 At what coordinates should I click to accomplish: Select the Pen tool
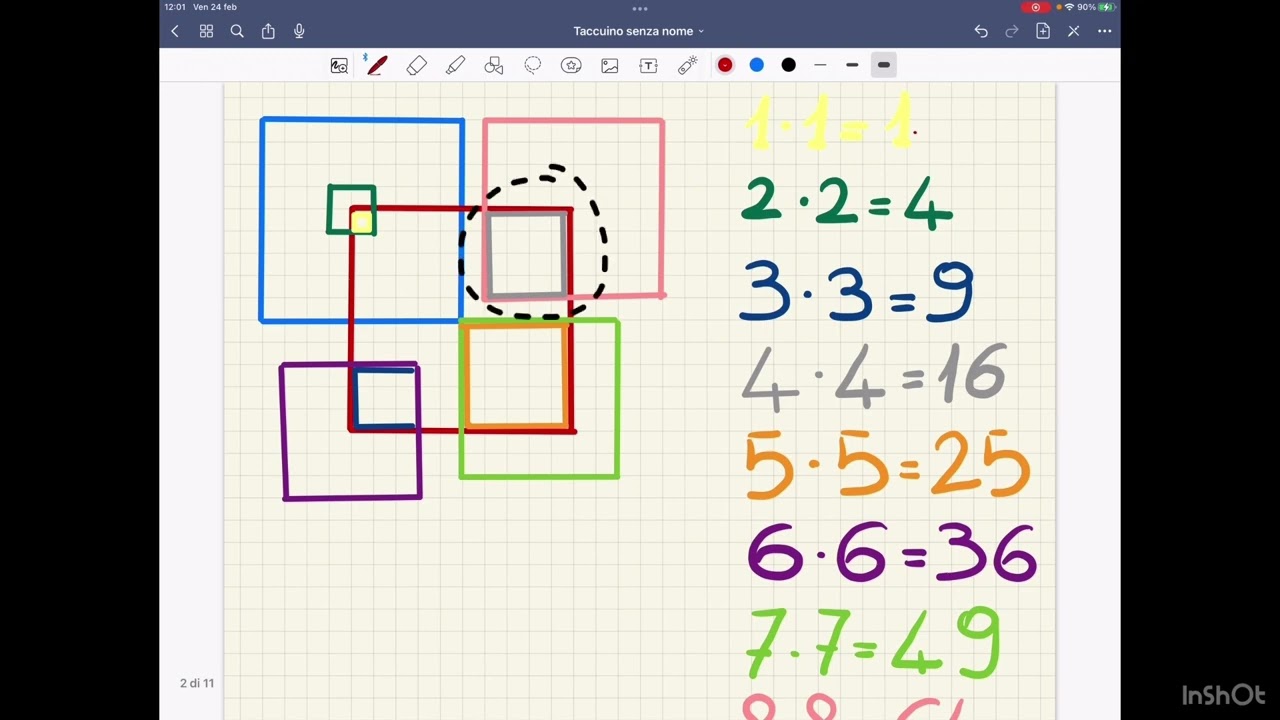pyautogui.click(x=377, y=65)
